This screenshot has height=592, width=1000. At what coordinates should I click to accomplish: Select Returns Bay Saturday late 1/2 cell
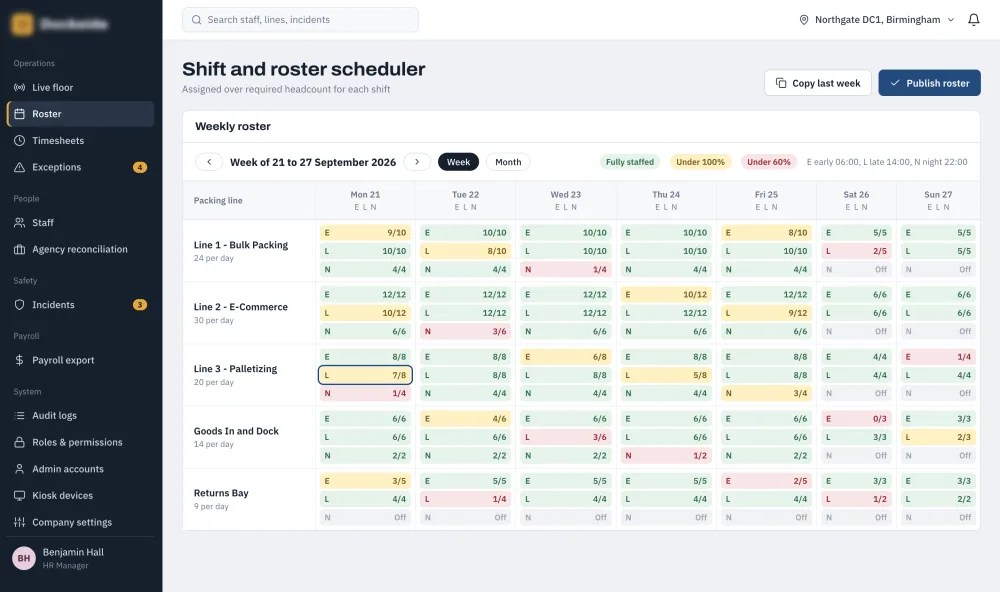(x=857, y=500)
